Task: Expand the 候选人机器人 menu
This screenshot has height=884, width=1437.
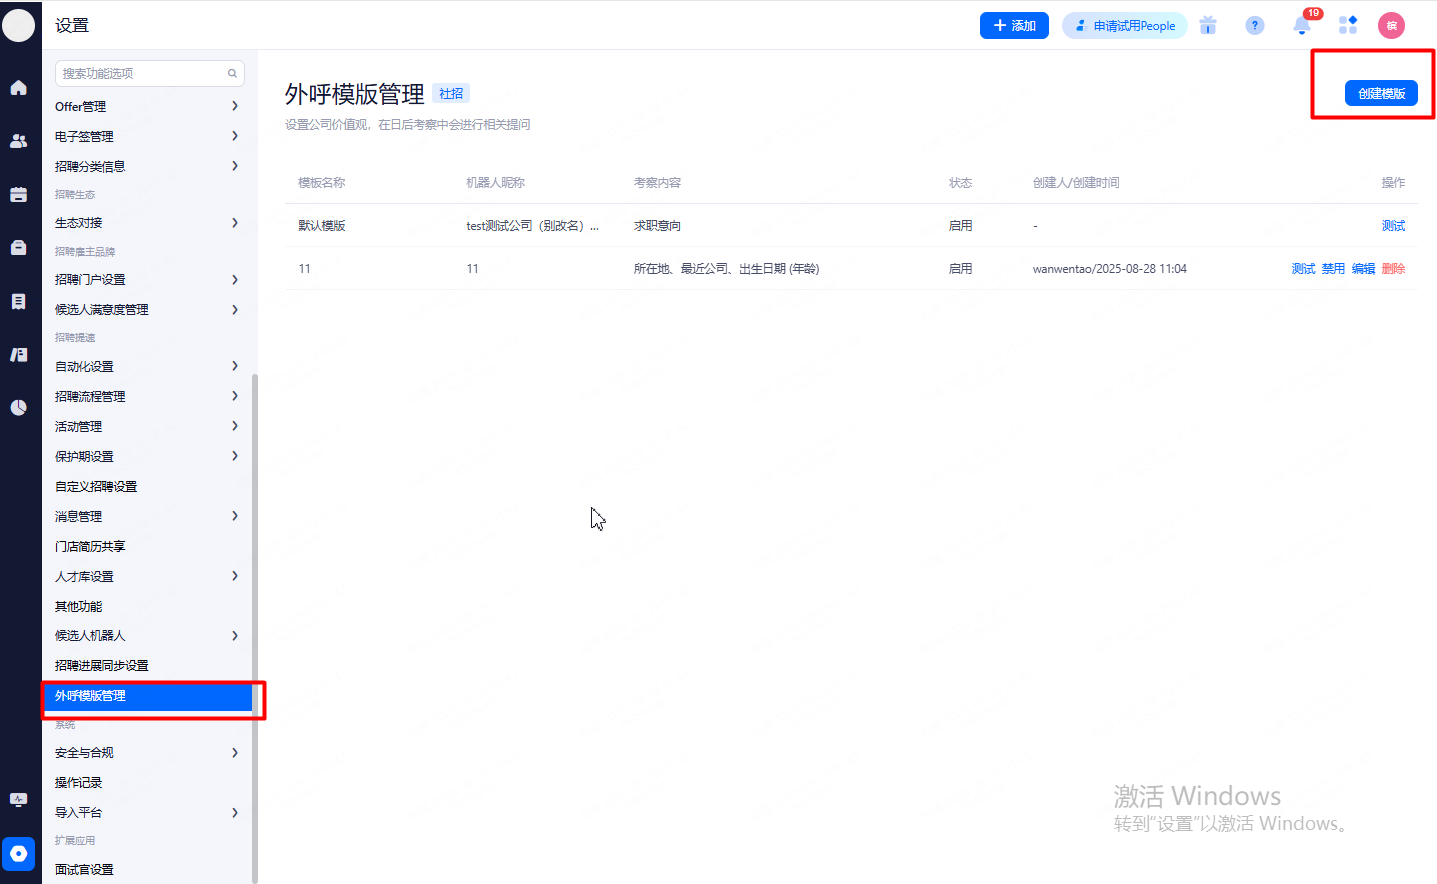Action: [148, 636]
